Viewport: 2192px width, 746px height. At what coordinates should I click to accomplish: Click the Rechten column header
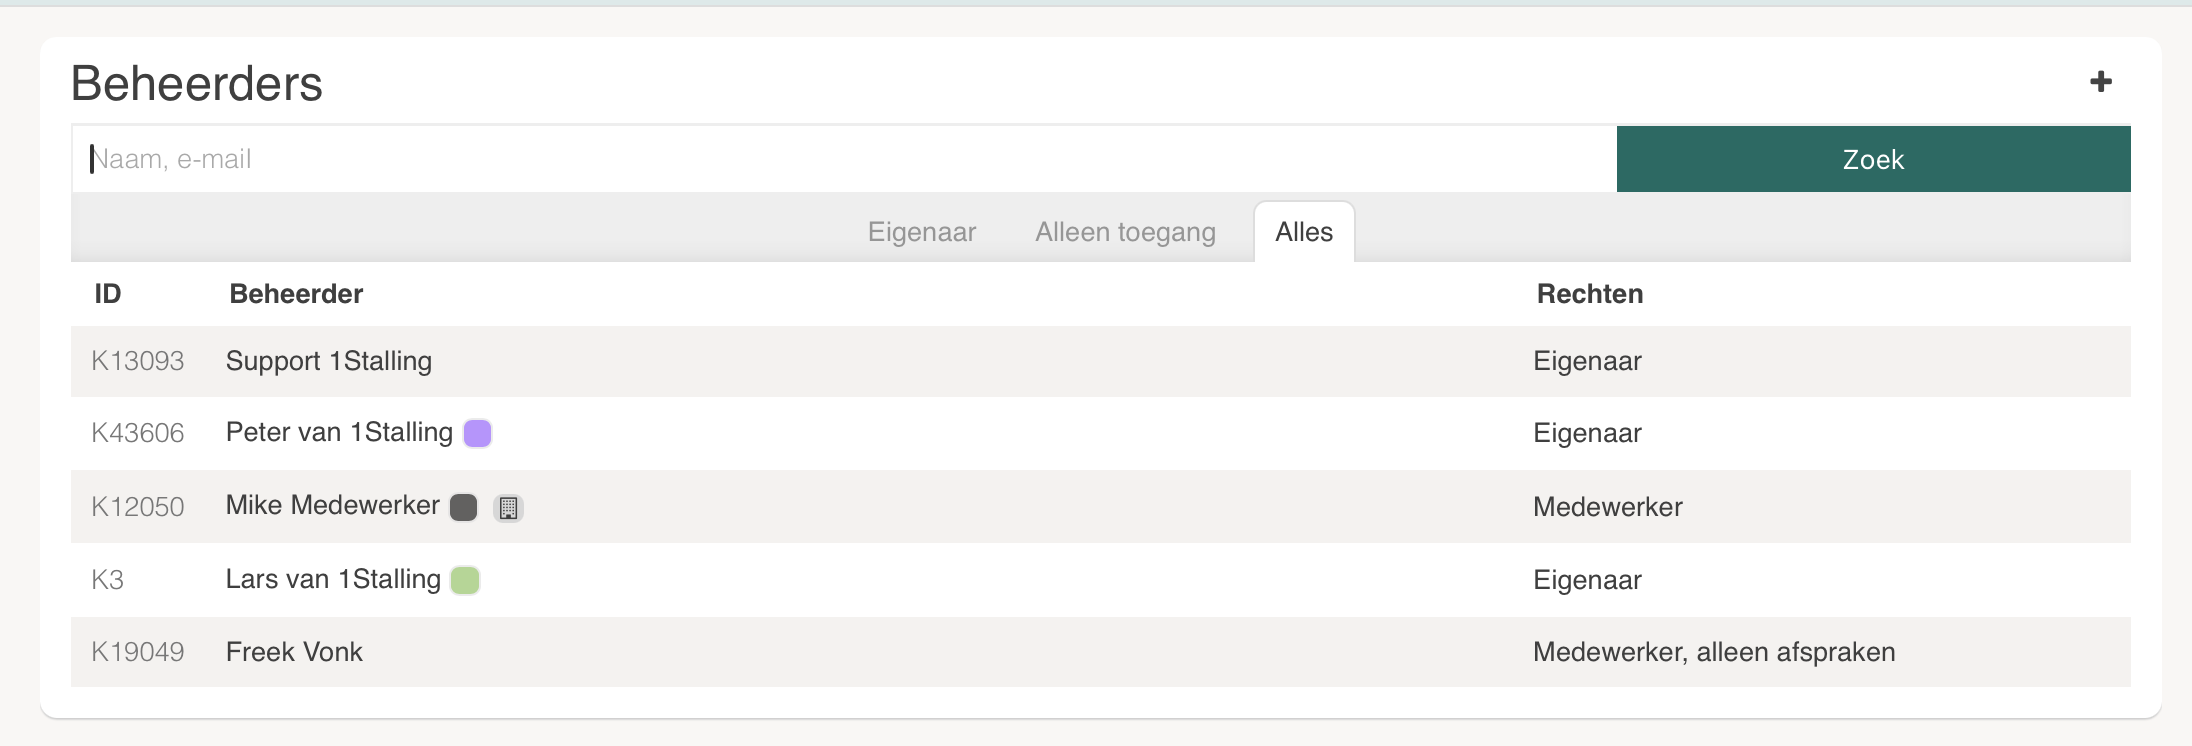1589,294
